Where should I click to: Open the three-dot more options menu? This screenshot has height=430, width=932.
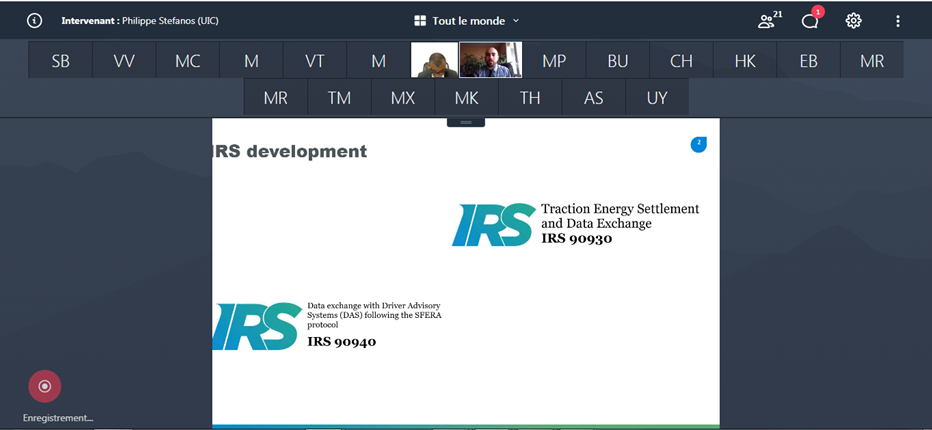898,21
